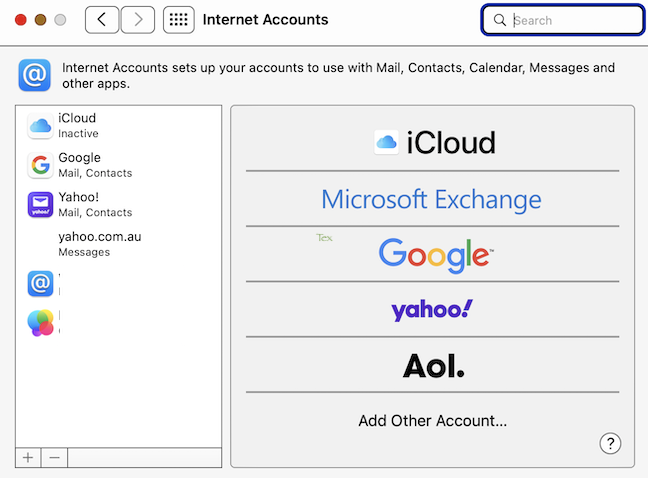Select the blue @ account icon in list

coord(40,283)
